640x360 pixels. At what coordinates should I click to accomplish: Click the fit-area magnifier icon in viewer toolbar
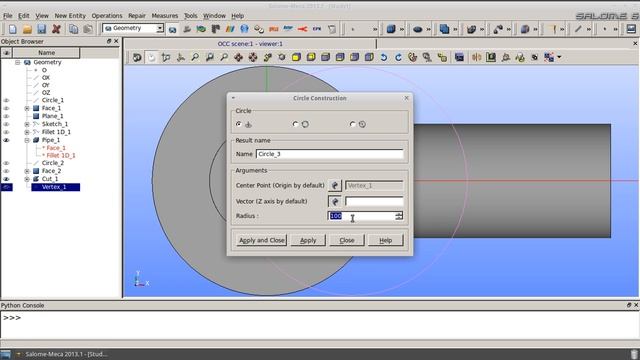pos(209,58)
